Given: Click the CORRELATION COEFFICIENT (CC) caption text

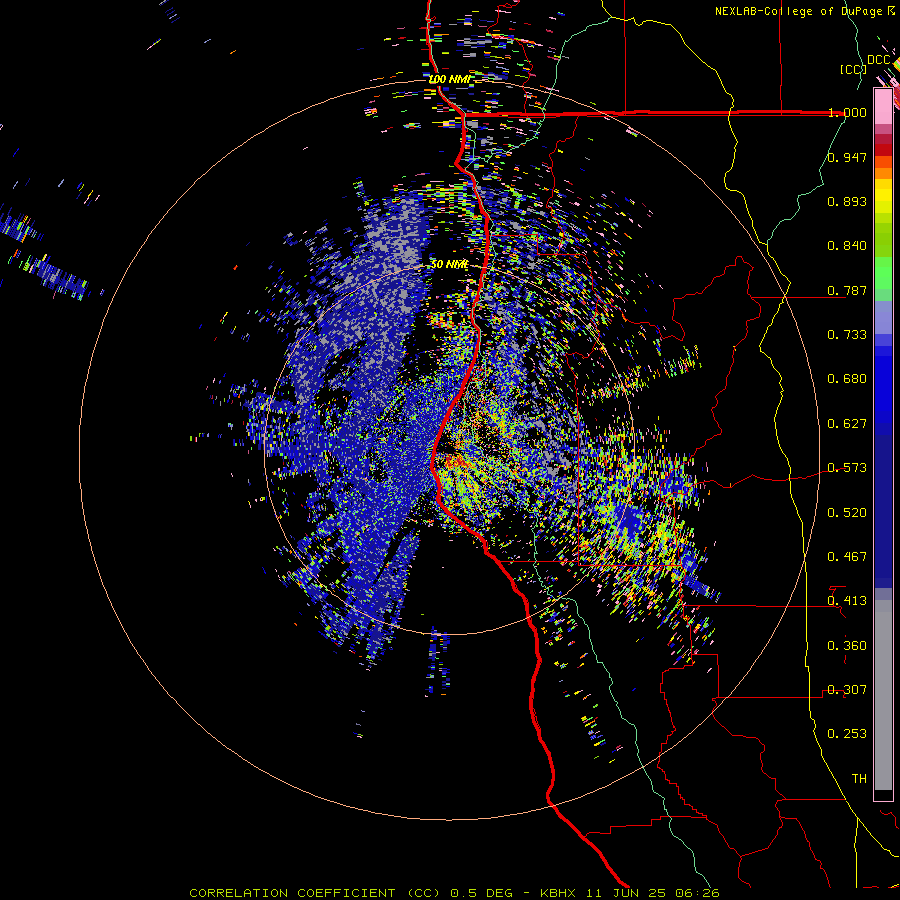Looking at the screenshot, I should click(315, 893).
